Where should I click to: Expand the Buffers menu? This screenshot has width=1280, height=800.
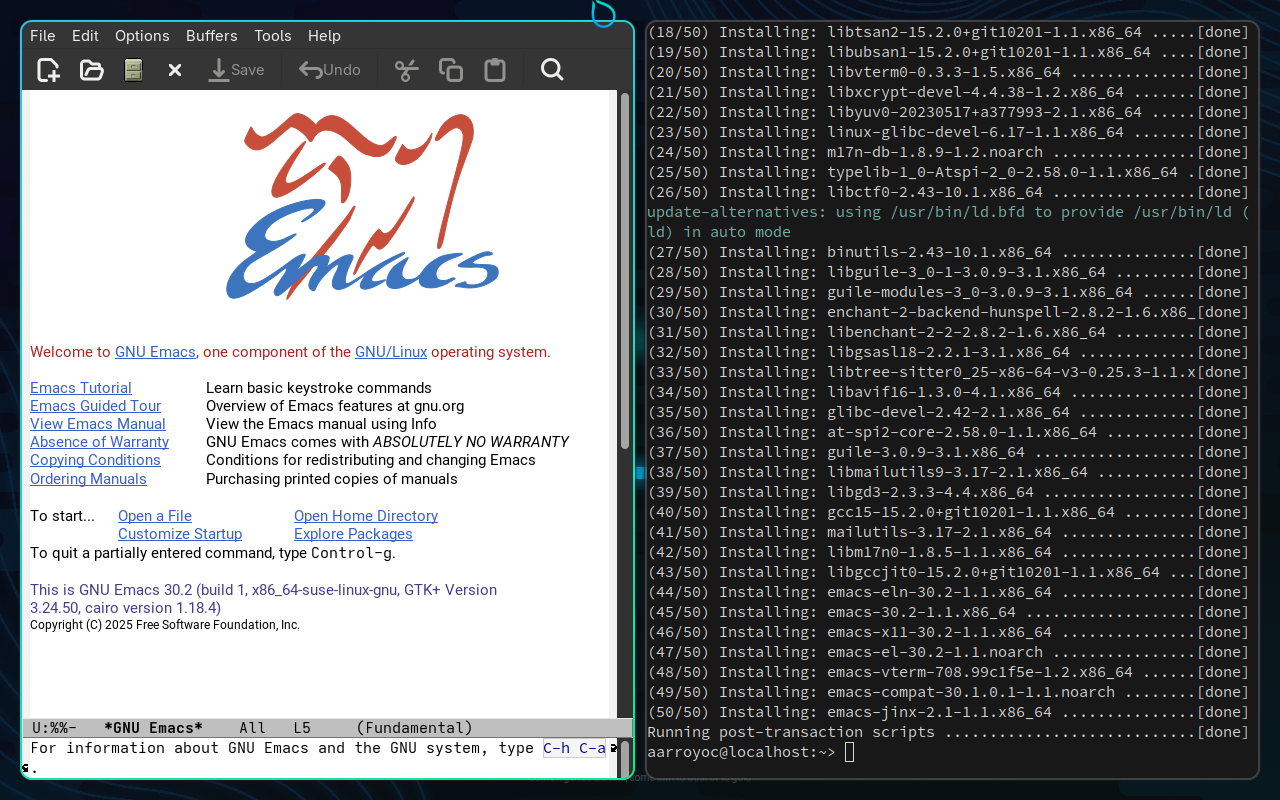(211, 36)
